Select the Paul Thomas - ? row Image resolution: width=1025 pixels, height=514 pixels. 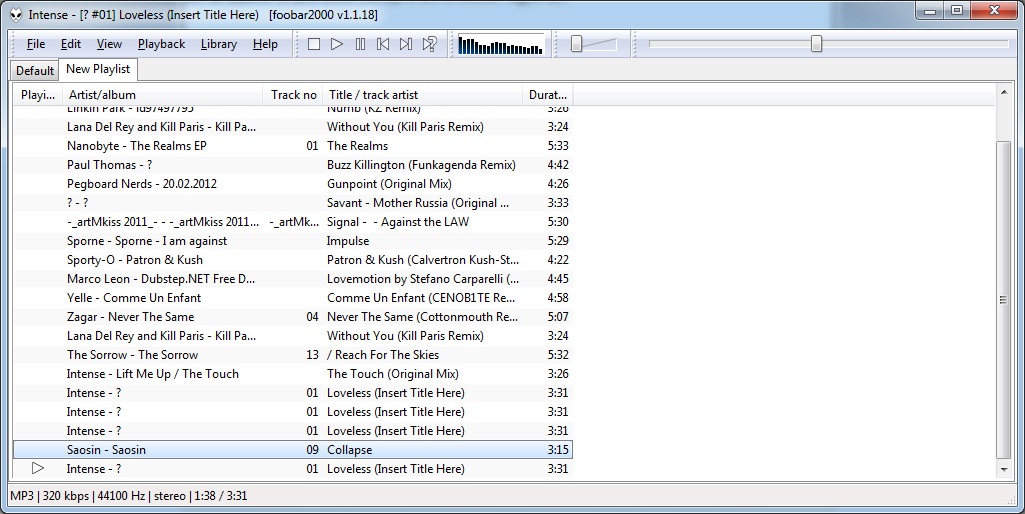point(293,164)
